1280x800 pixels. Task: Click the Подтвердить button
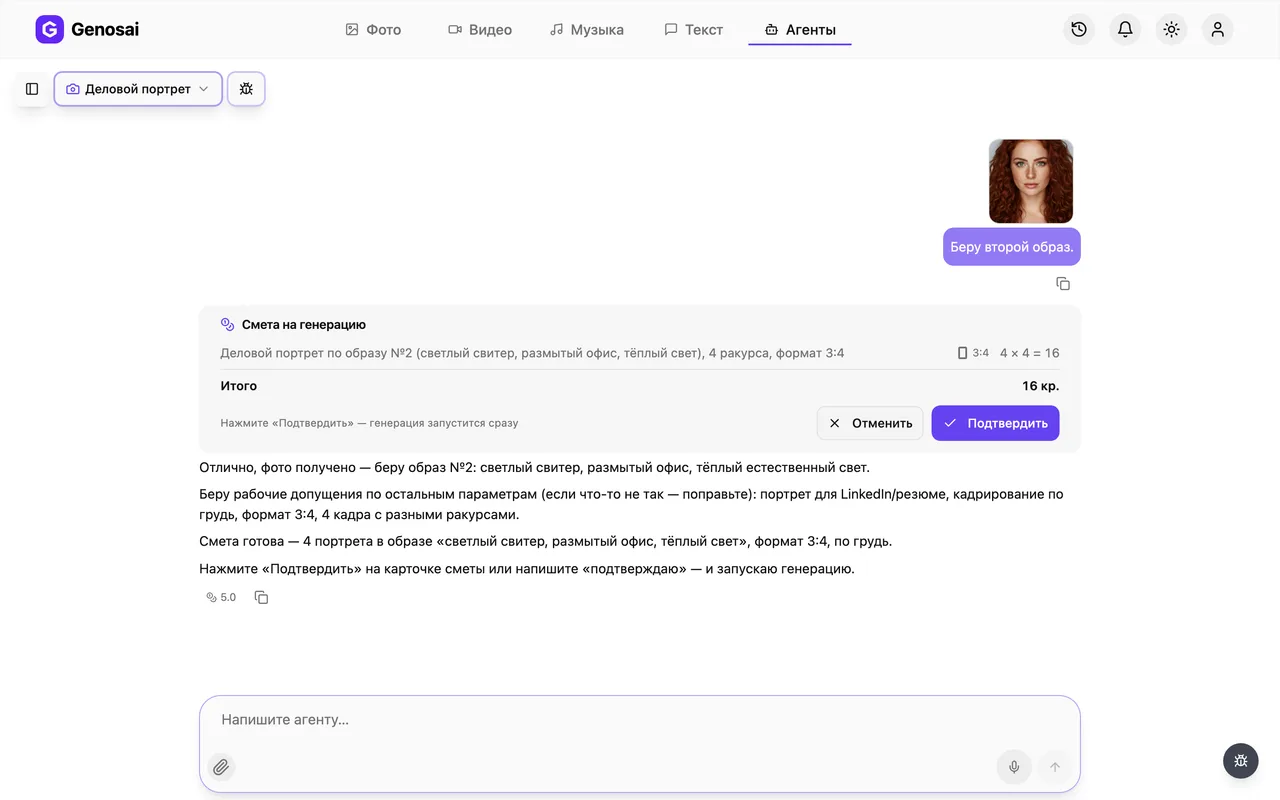point(995,423)
